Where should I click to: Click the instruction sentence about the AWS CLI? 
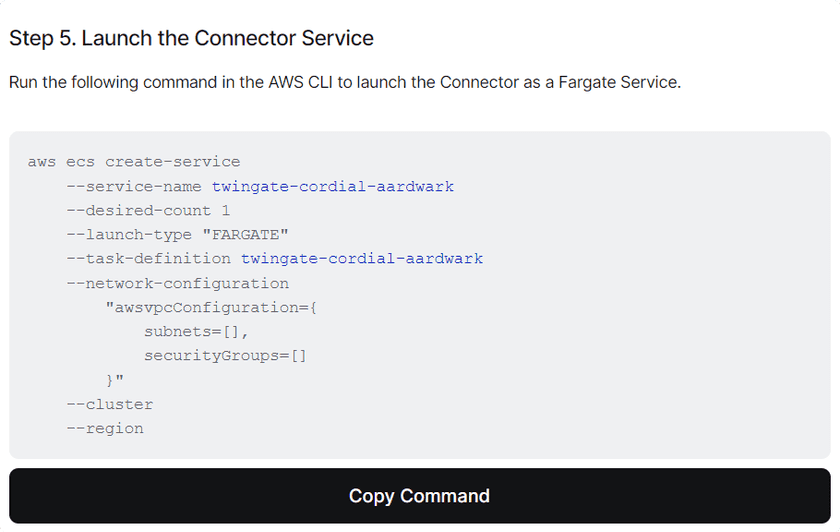click(344, 82)
